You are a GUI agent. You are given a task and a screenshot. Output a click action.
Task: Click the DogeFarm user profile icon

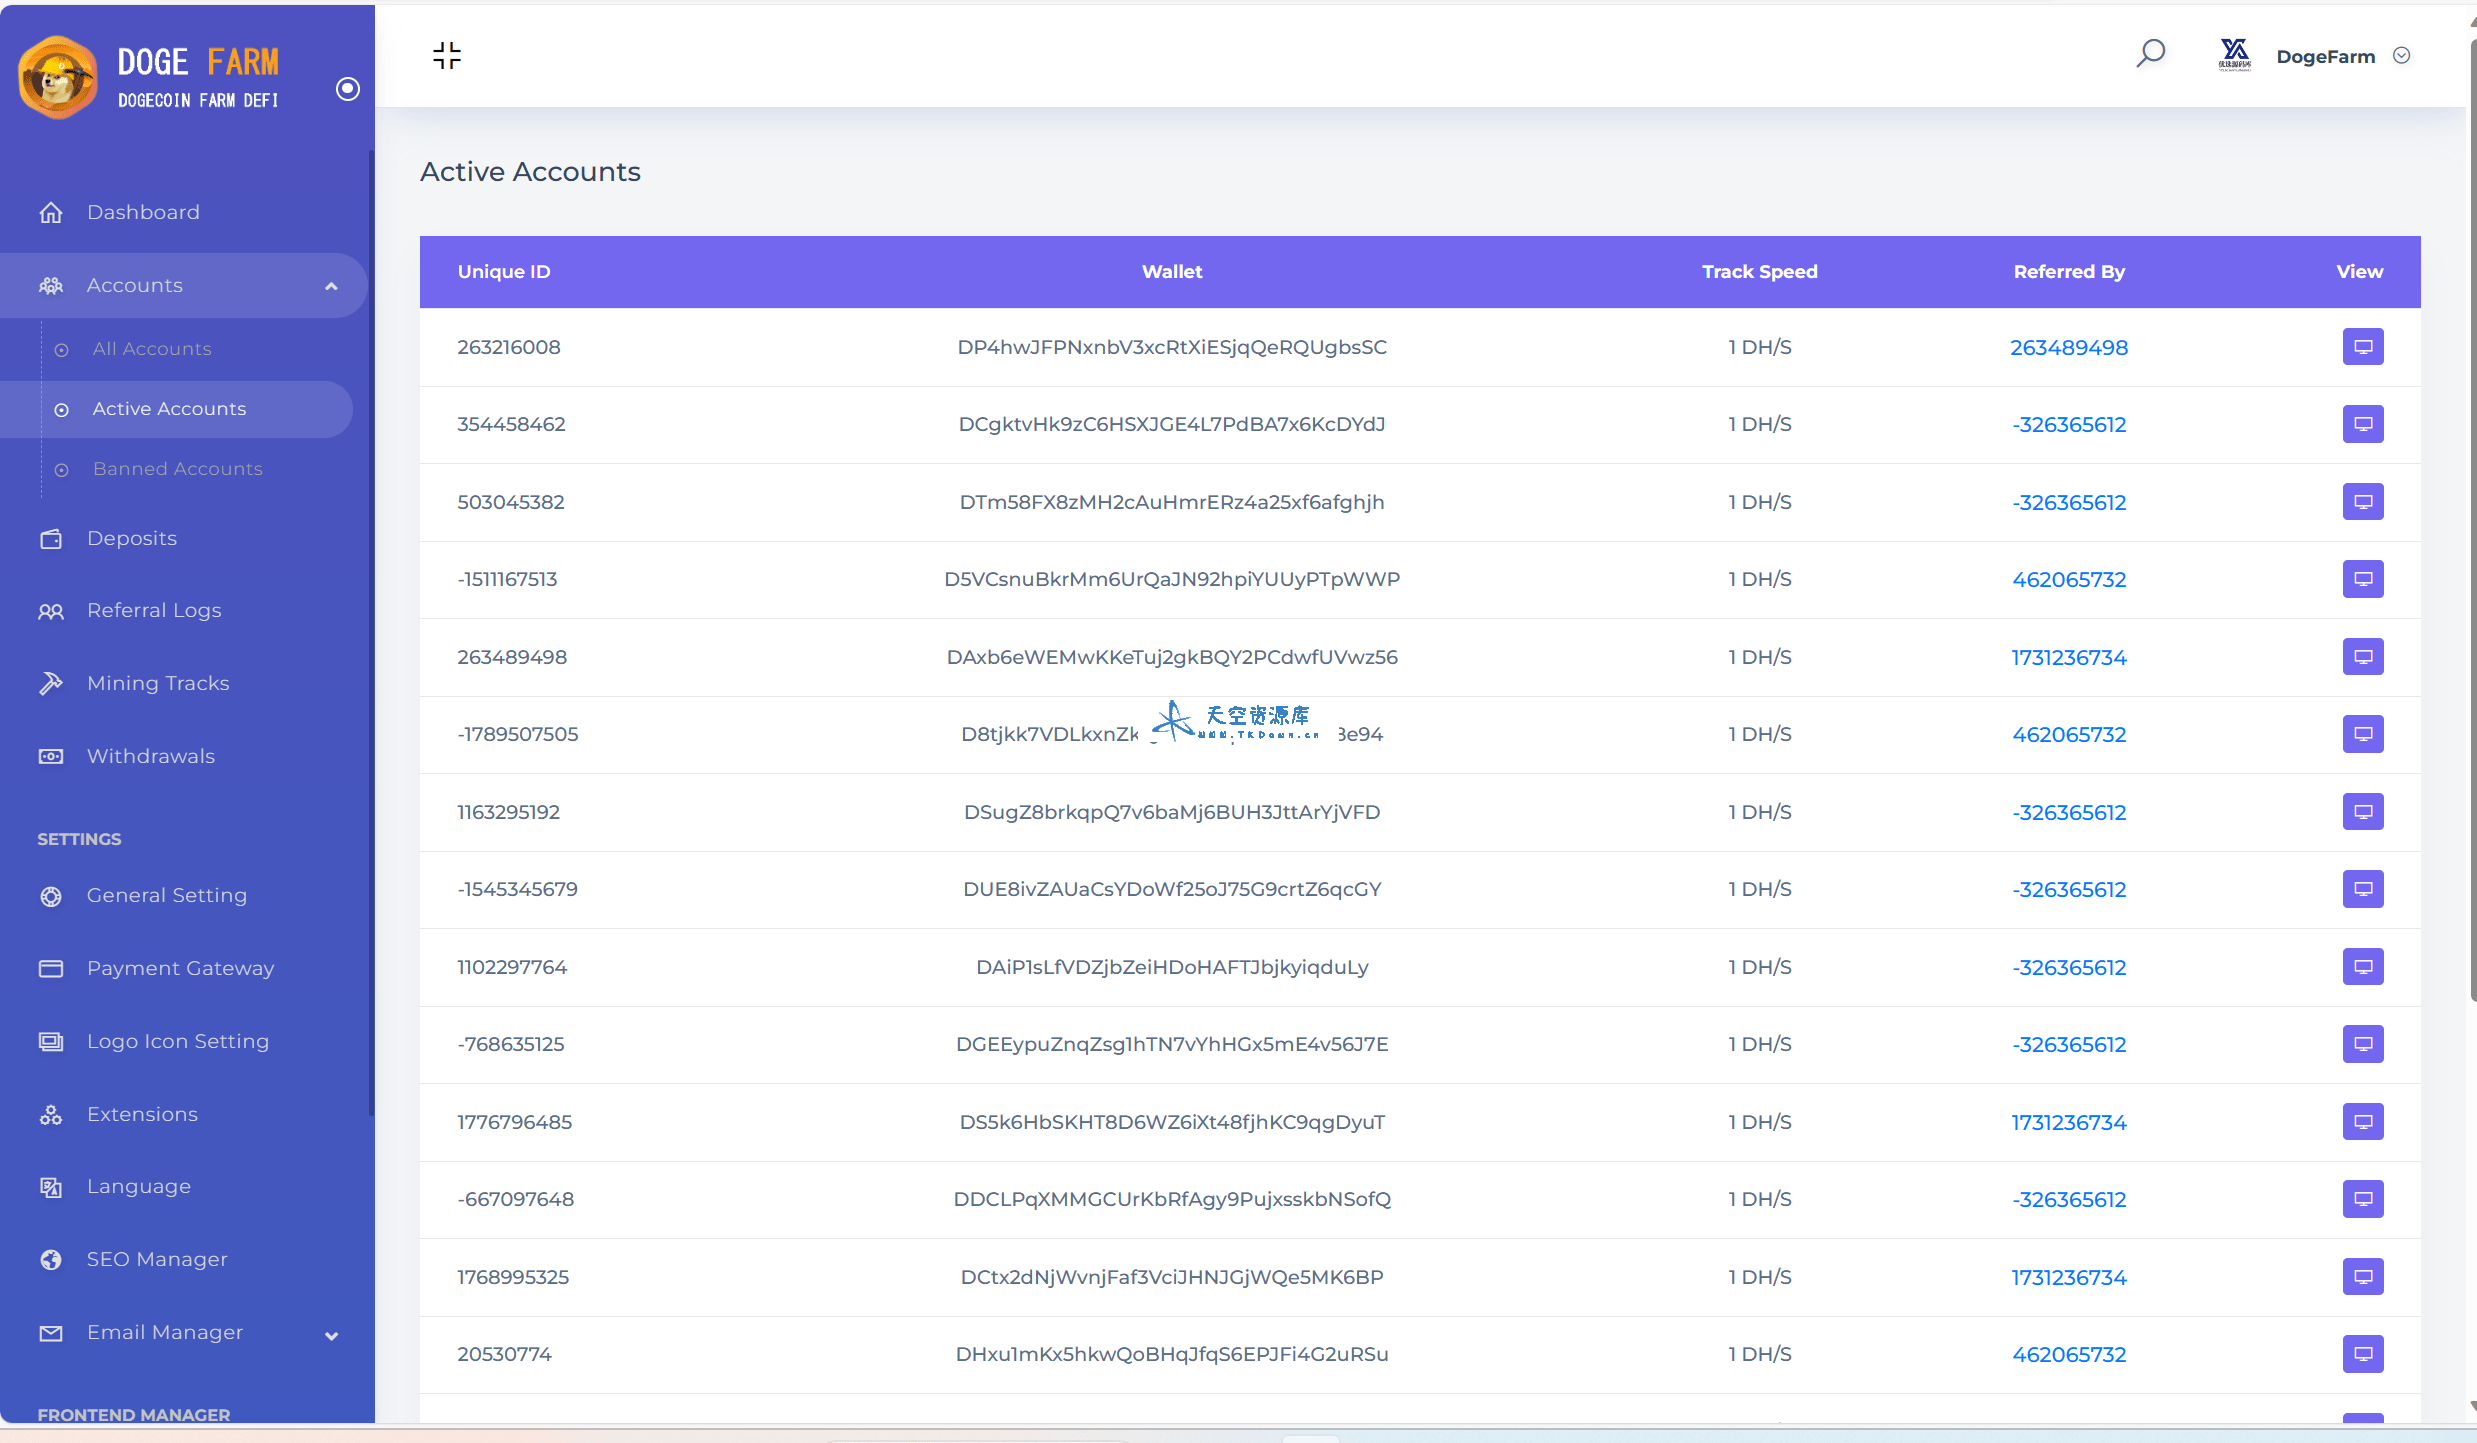(x=2233, y=57)
